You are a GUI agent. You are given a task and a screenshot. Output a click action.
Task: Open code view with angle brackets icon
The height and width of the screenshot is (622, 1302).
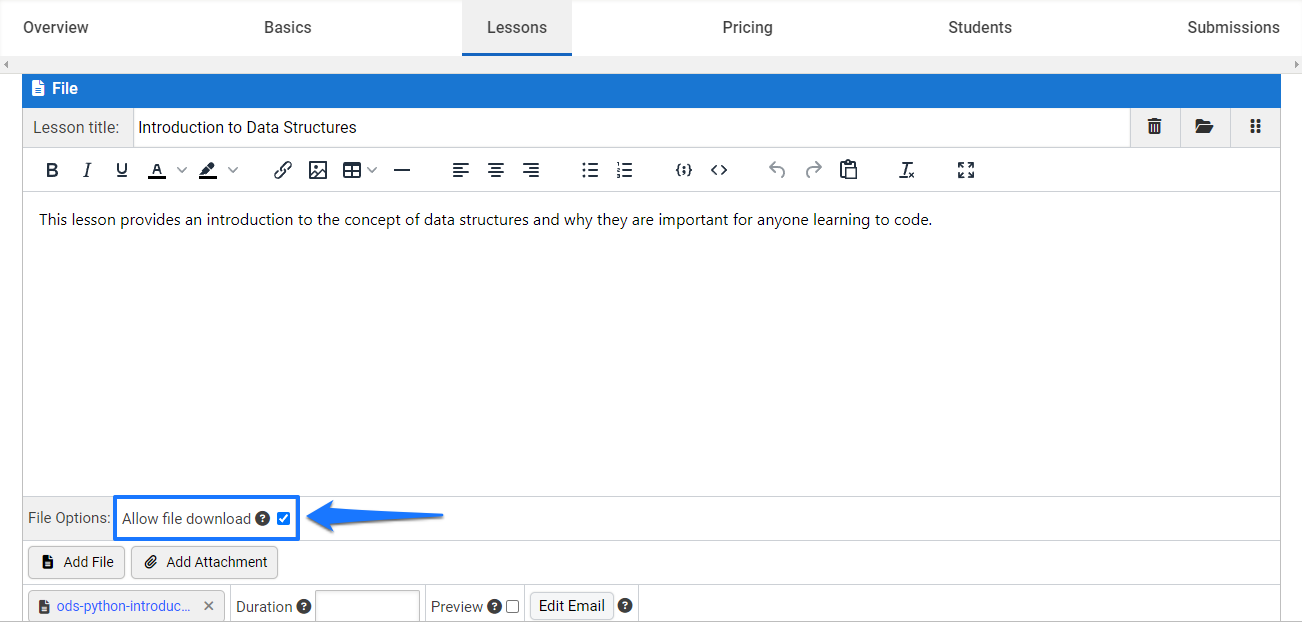click(719, 170)
